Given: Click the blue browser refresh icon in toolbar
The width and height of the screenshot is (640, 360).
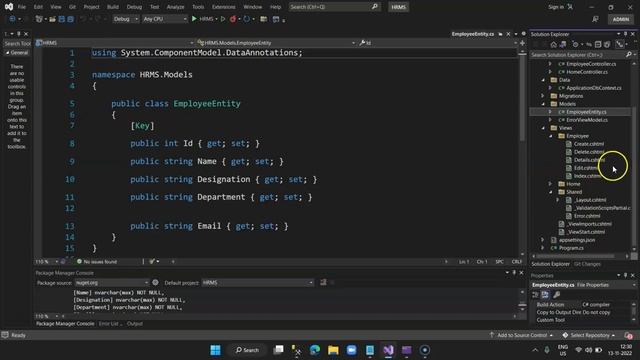Looking at the screenshot, I should [247, 19].
